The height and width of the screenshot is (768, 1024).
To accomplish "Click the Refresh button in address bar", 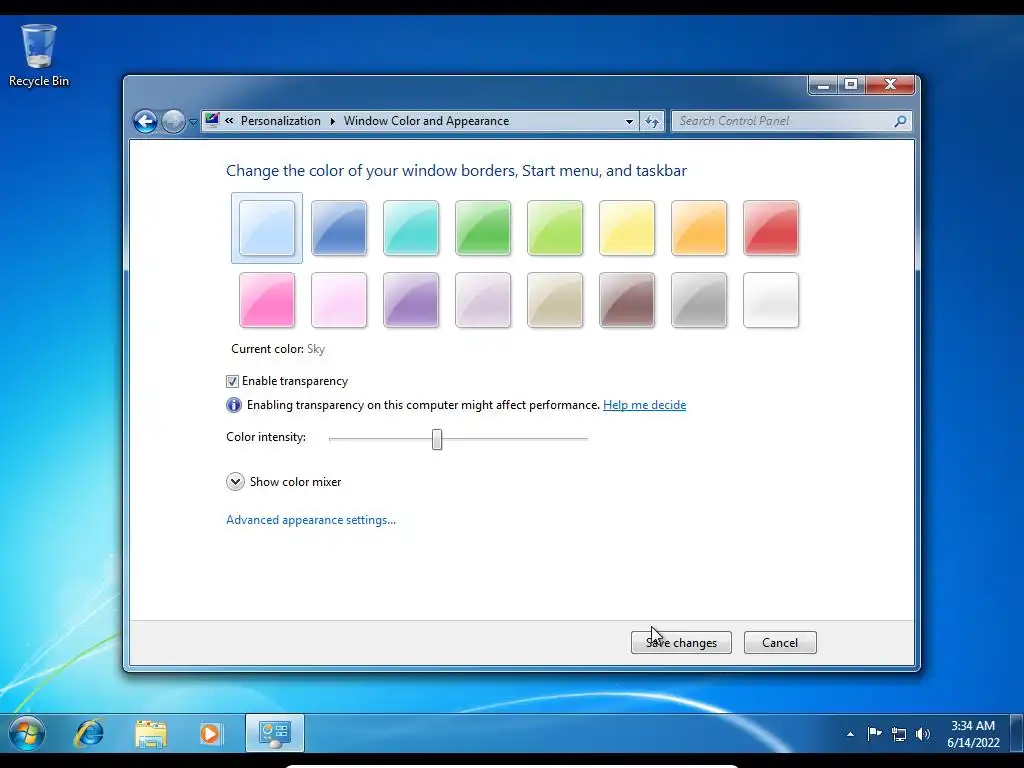I will 652,121.
